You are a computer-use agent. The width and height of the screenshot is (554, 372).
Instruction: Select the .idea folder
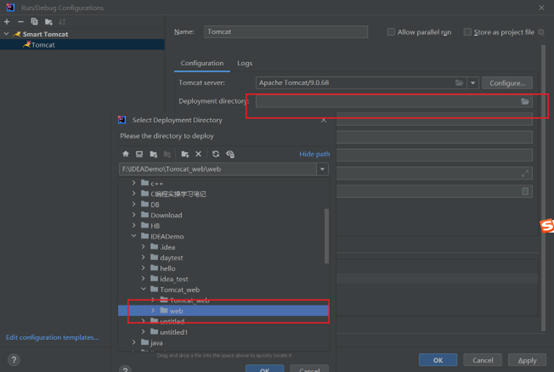click(167, 247)
